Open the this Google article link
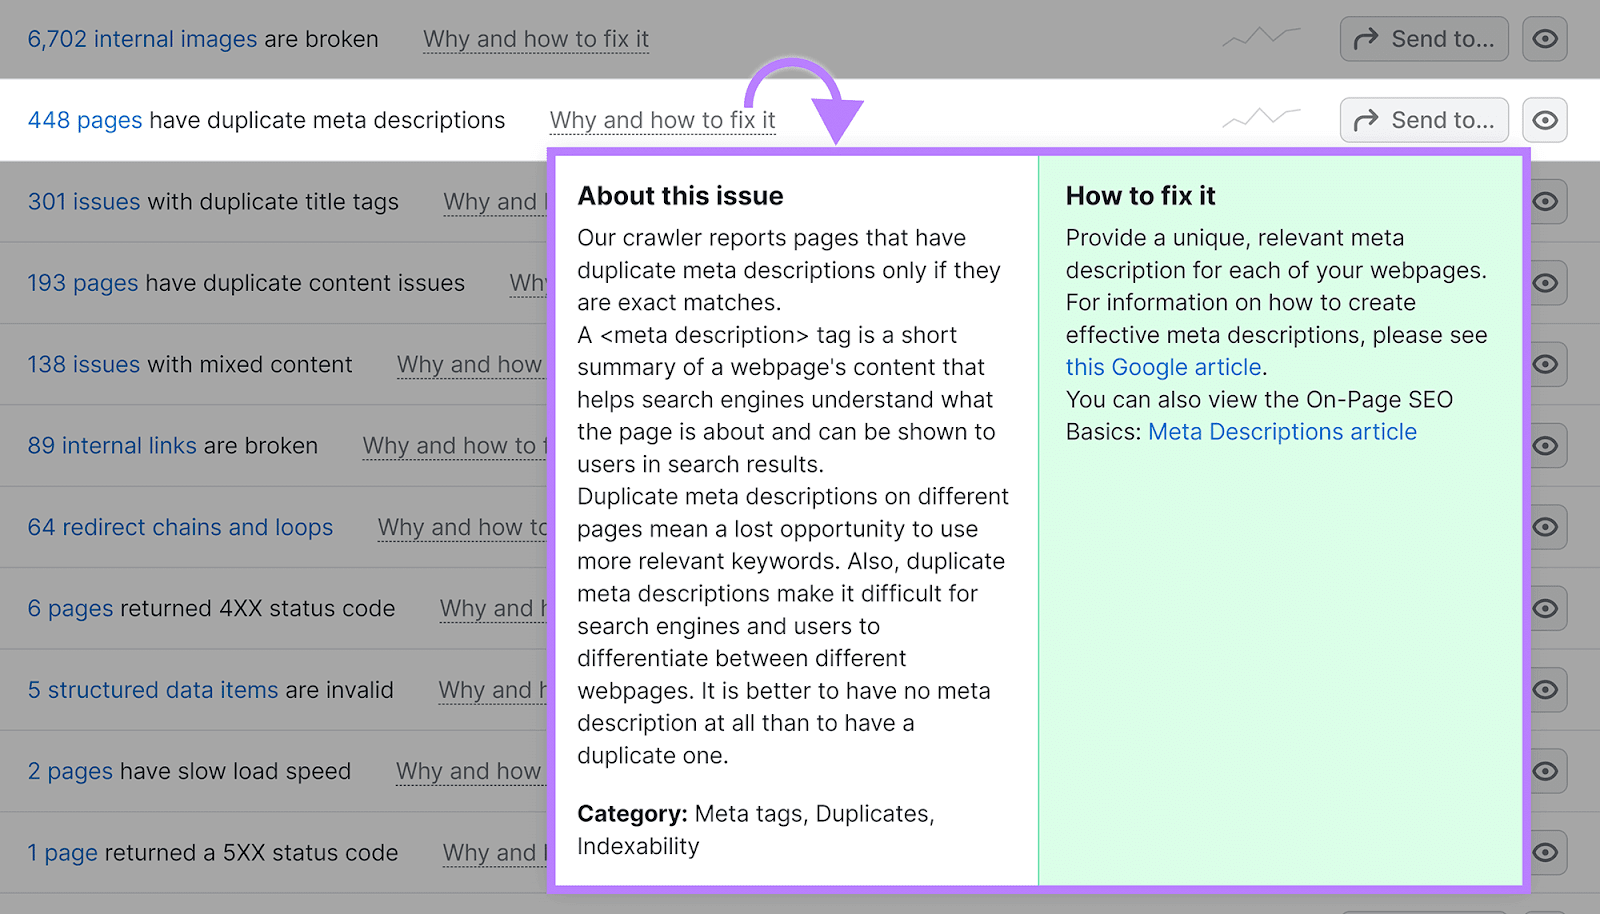Image resolution: width=1600 pixels, height=914 pixels. [x=1163, y=367]
